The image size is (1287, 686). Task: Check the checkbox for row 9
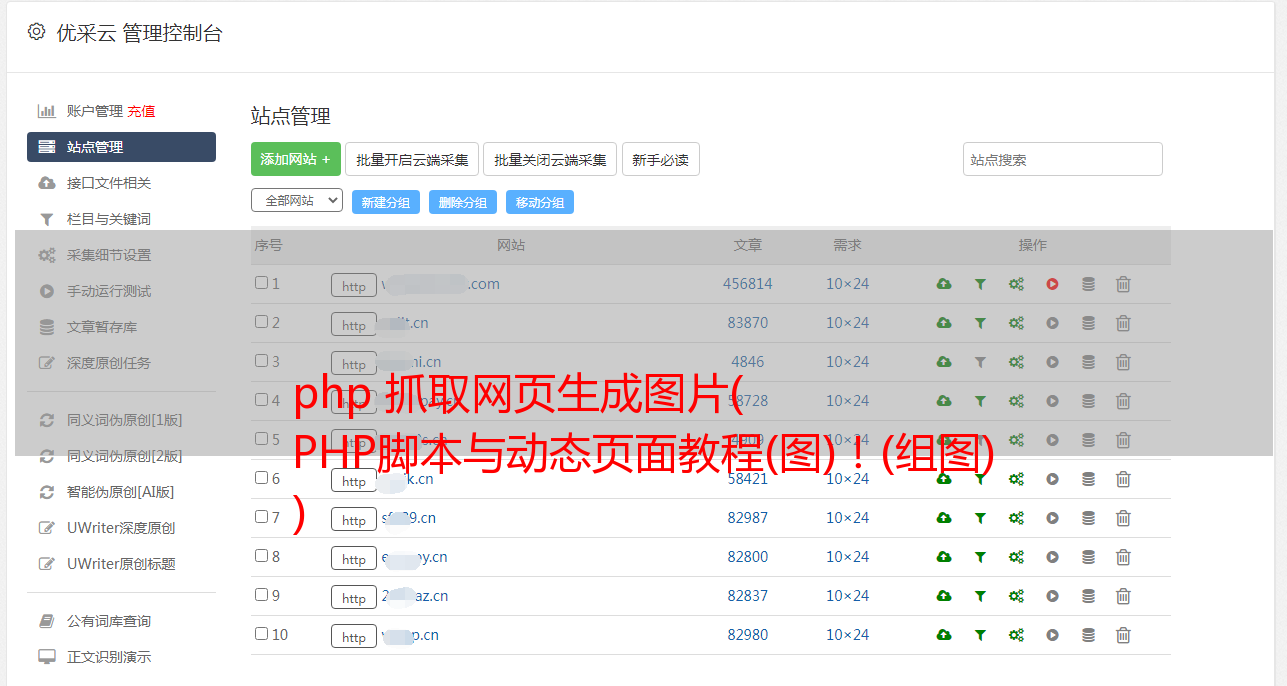tap(261, 595)
